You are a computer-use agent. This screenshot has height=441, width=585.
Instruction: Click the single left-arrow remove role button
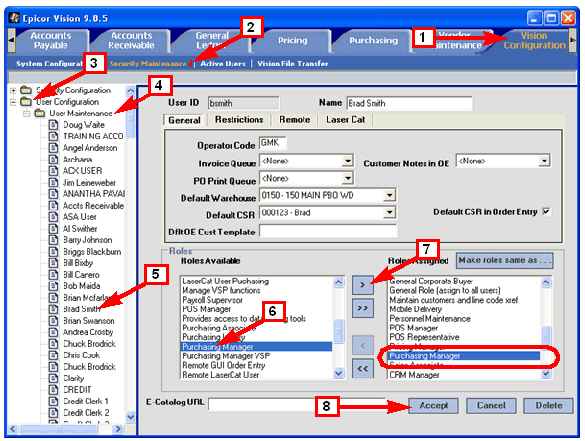pos(362,345)
